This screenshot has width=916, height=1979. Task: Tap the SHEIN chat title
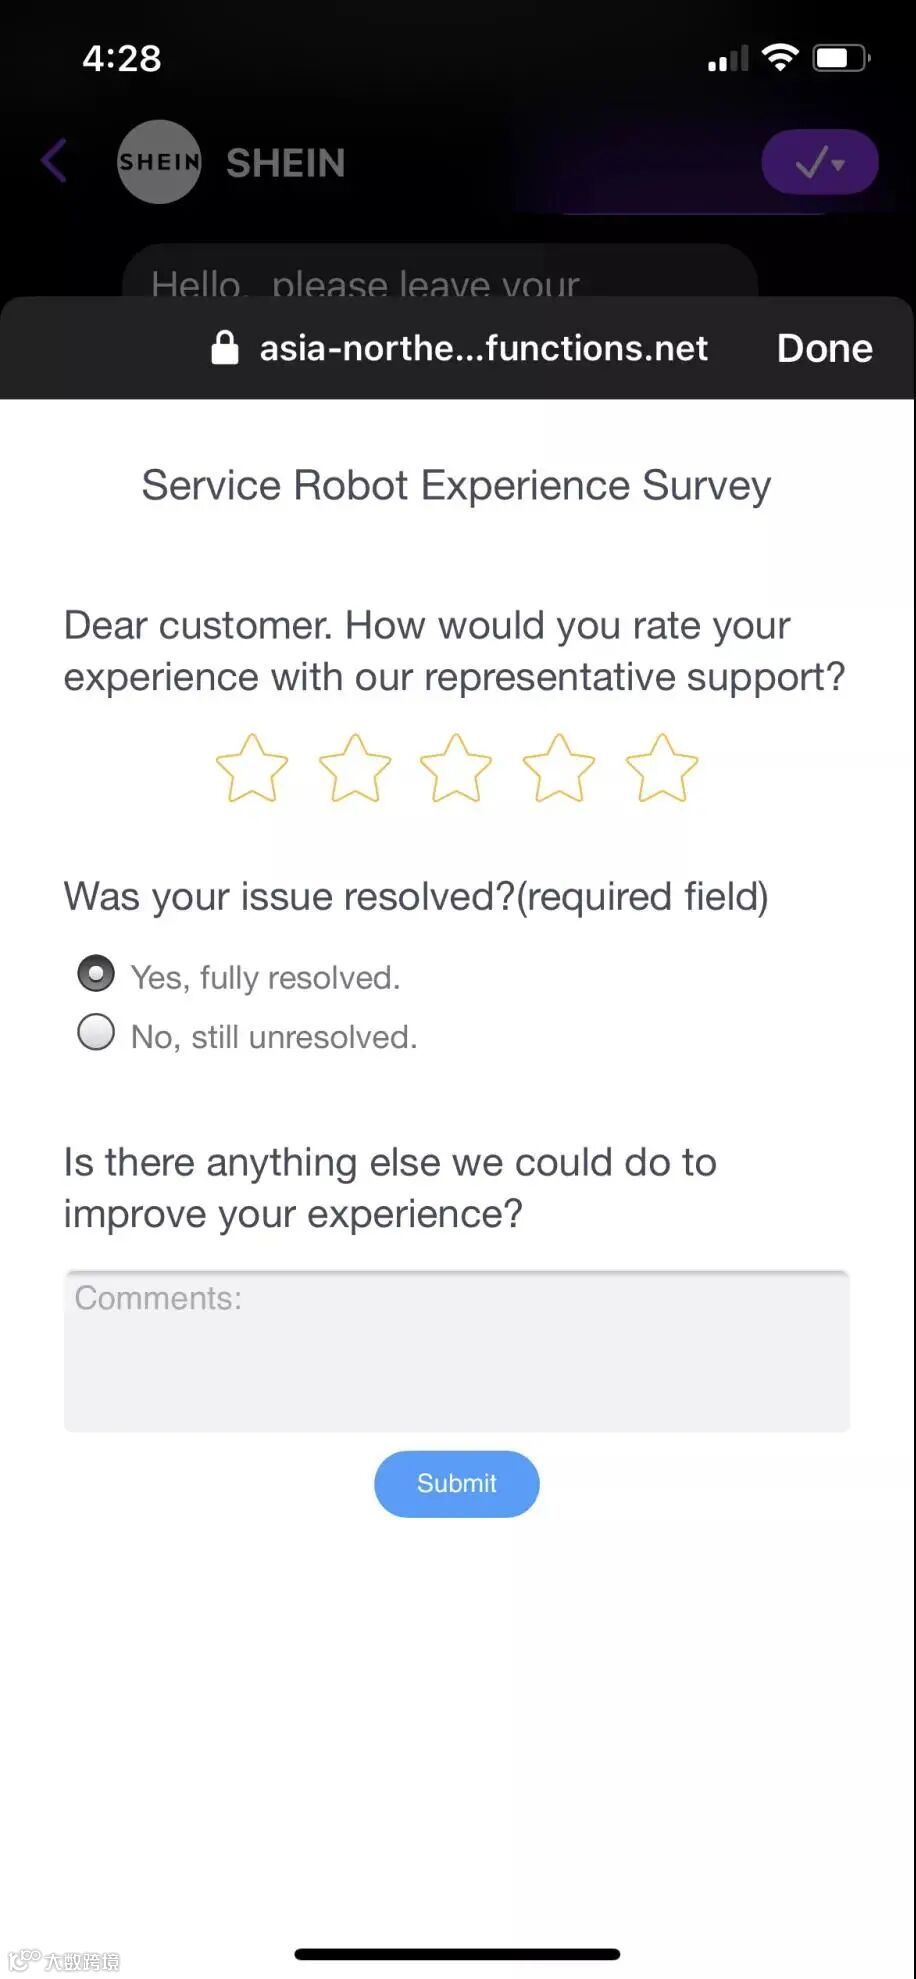285,163
